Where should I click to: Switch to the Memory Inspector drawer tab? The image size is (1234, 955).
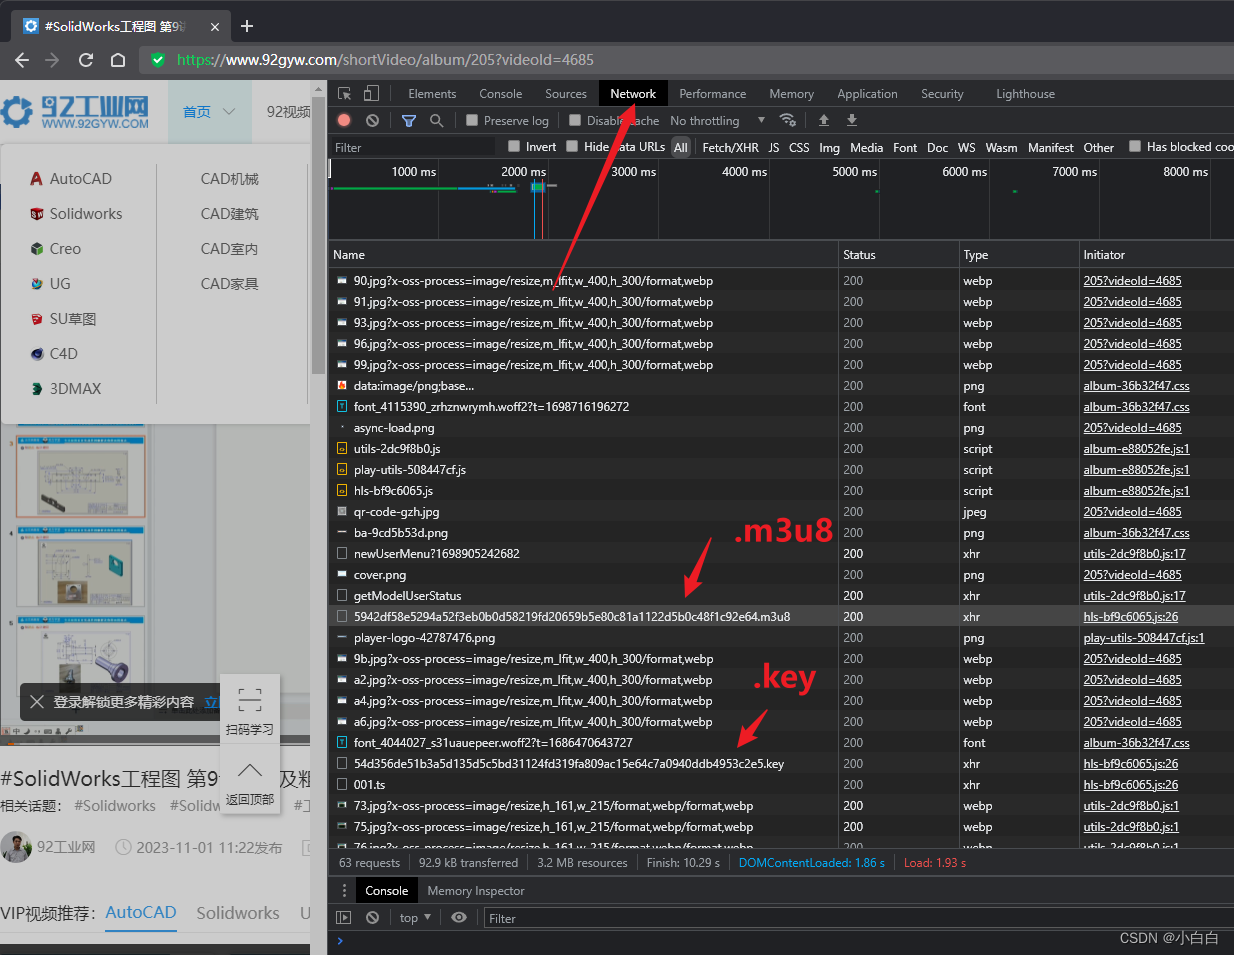tap(476, 891)
